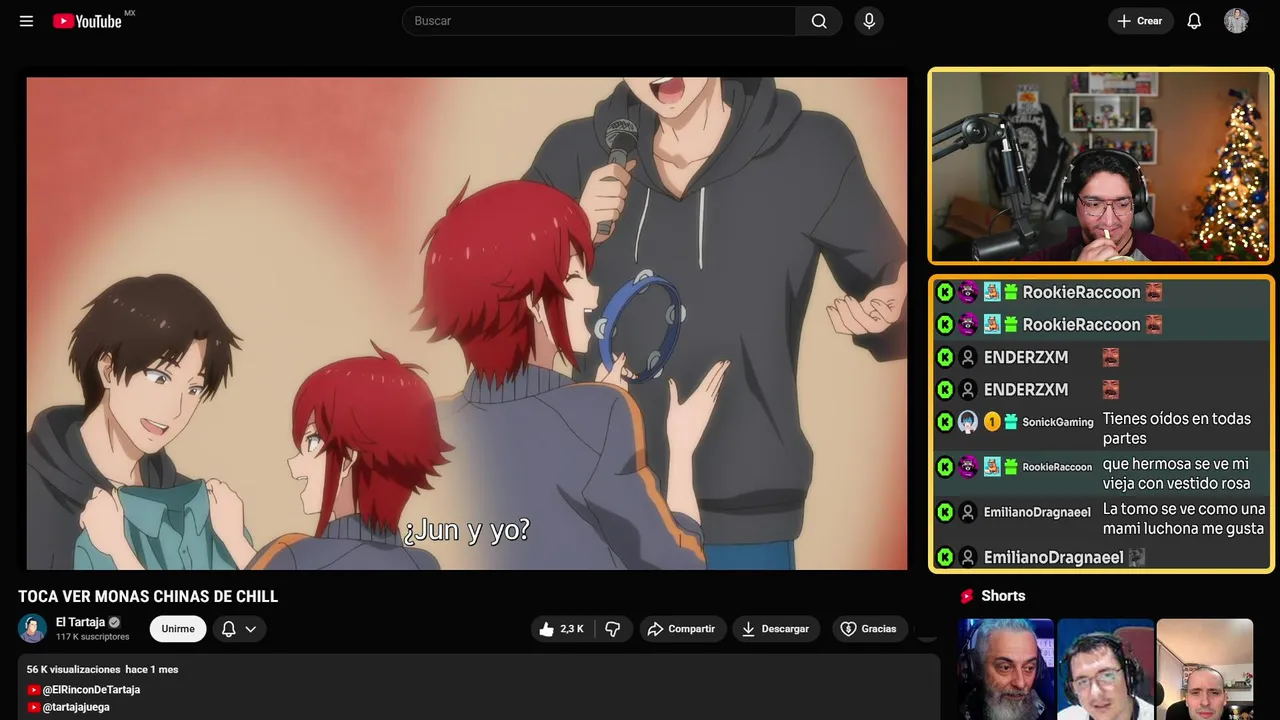
Task: Click second ENDERZXM username in chat
Action: pos(1026,389)
